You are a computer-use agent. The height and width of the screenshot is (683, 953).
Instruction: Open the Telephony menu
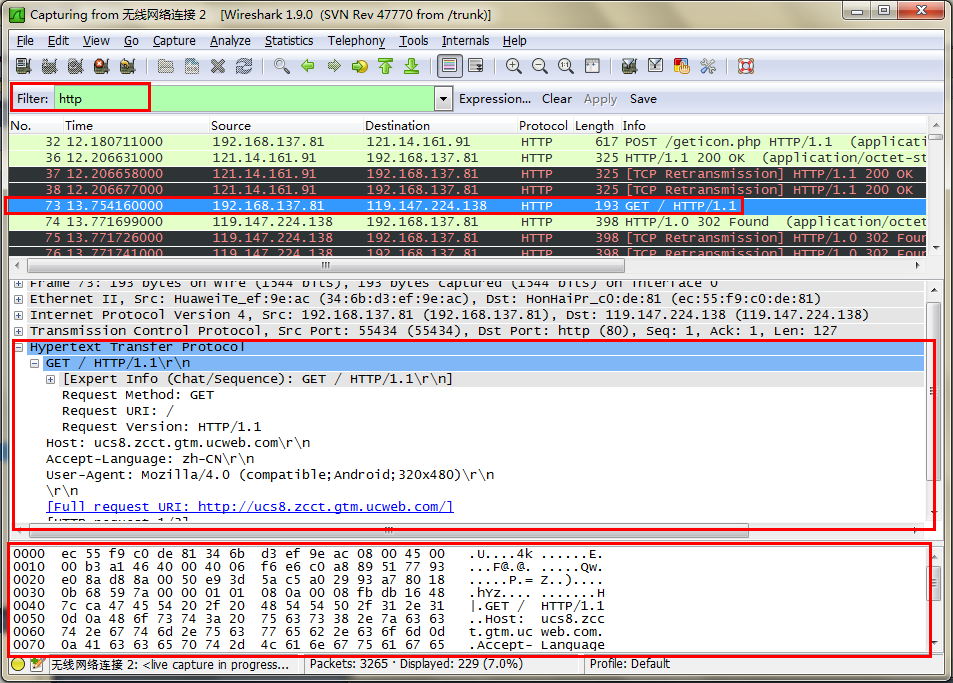[x=356, y=41]
